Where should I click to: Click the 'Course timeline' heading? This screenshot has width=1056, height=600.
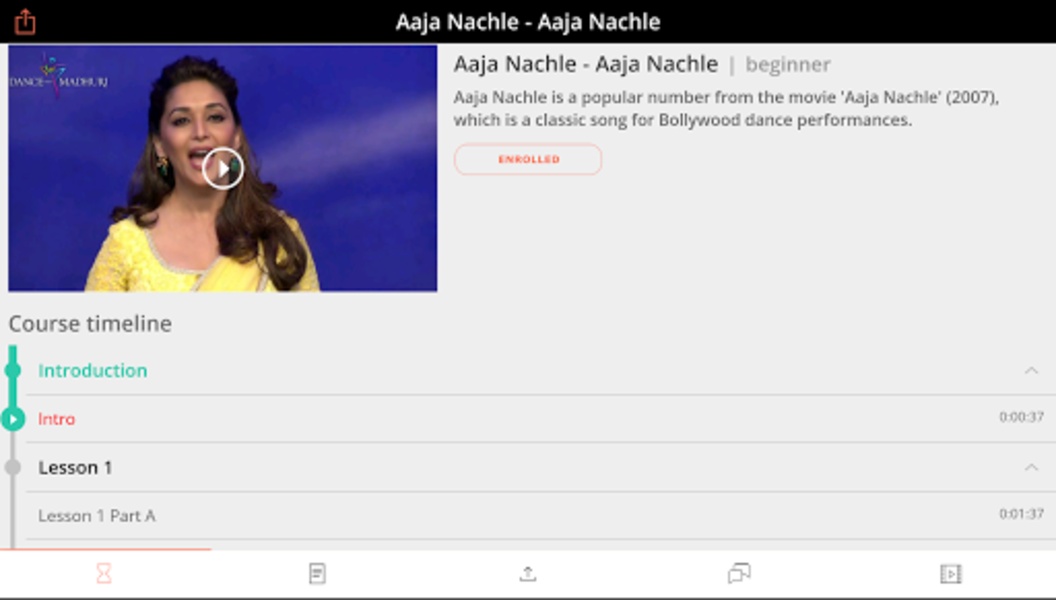coord(90,324)
